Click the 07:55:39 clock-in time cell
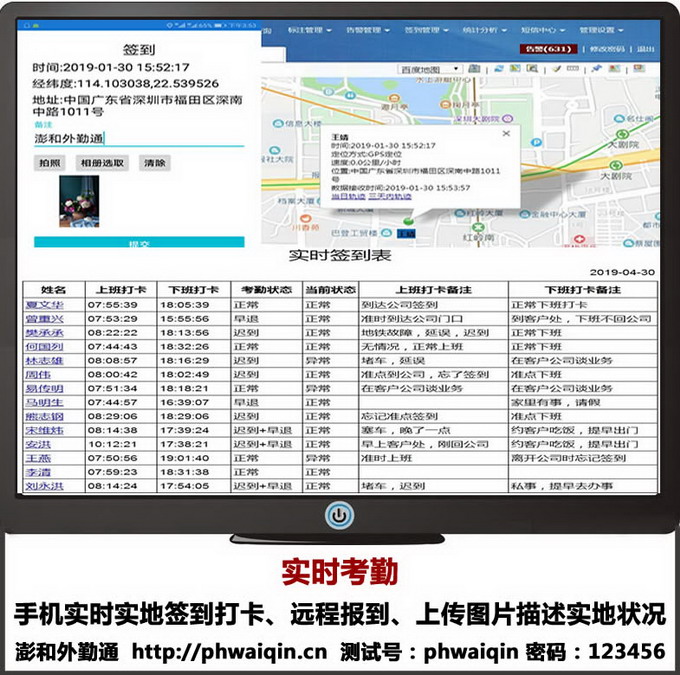The image size is (680, 675). point(121,305)
